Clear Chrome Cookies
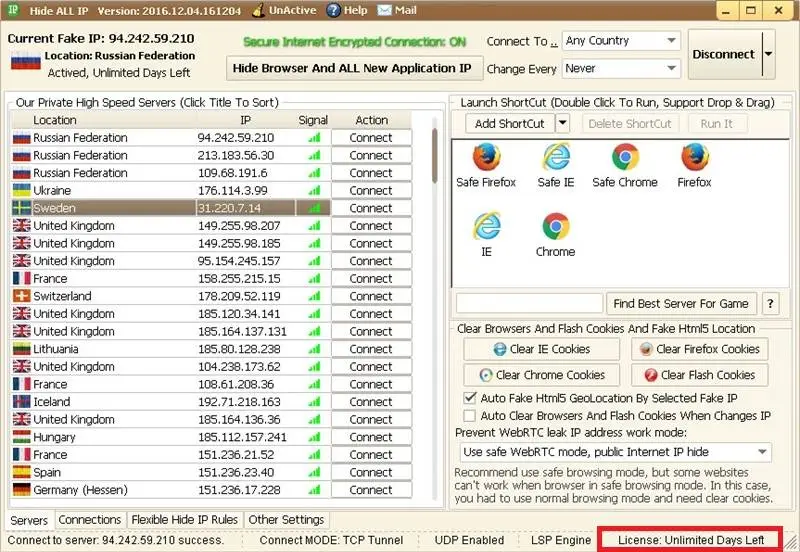The height and width of the screenshot is (552, 800). pyautogui.click(x=541, y=375)
